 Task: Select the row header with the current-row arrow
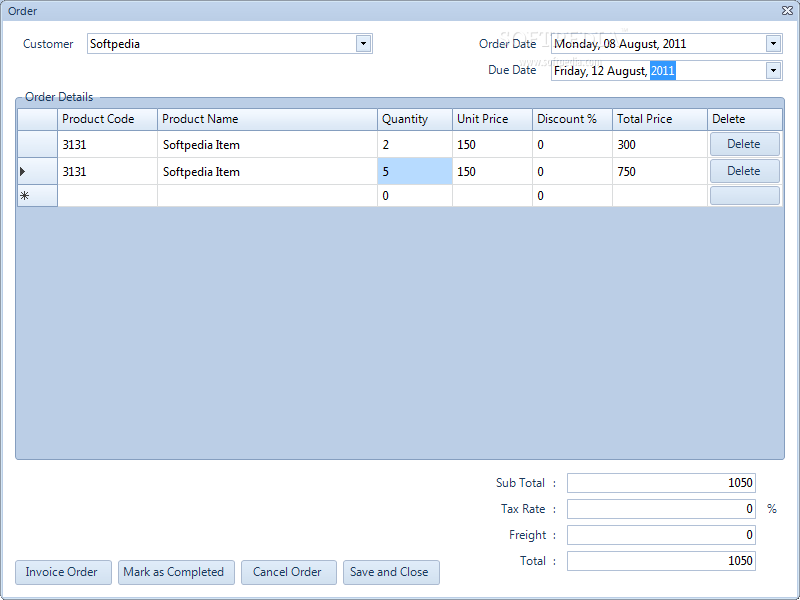tap(37, 171)
